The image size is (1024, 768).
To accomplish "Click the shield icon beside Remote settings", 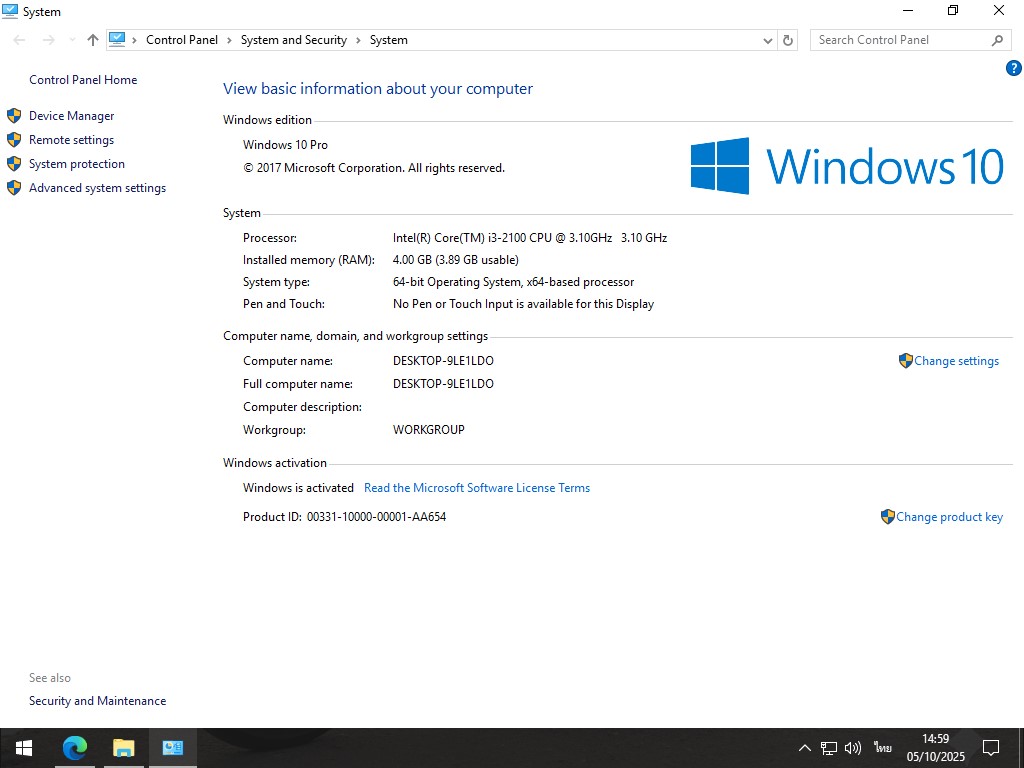I will pos(14,140).
